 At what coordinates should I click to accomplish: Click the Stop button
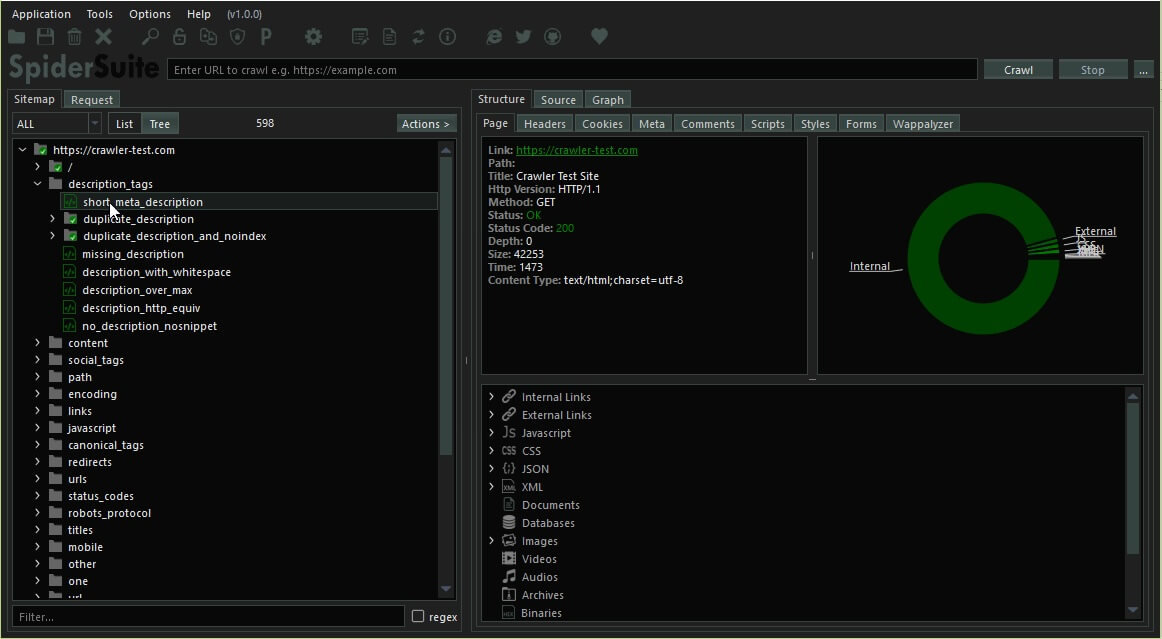[1092, 70]
